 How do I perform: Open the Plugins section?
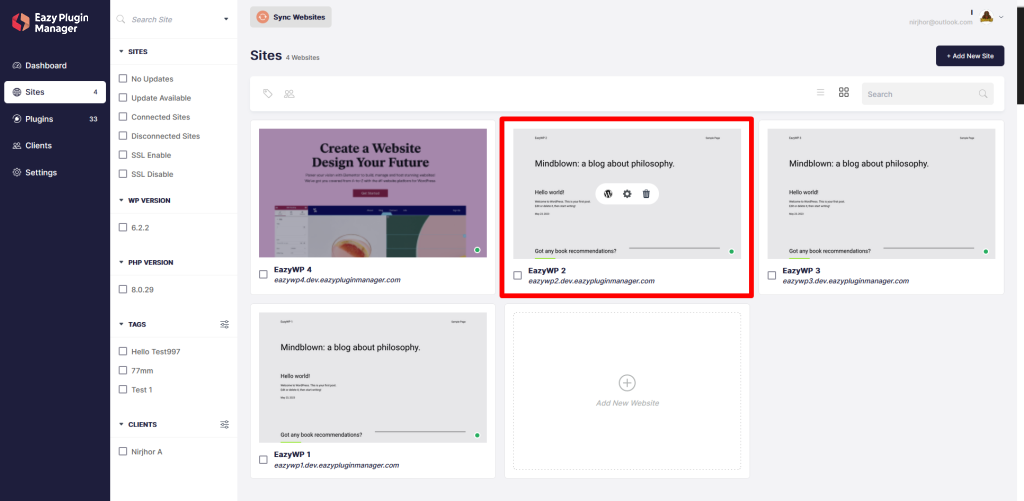click(x=55, y=119)
